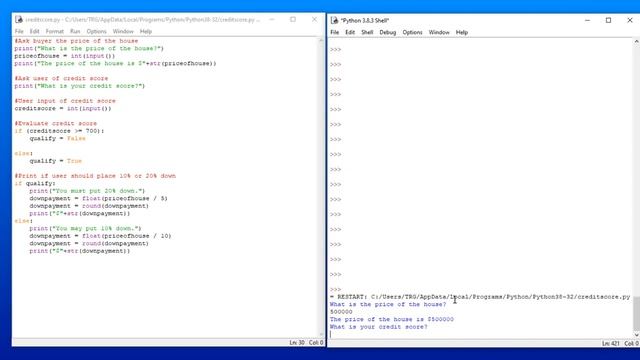
Task: Open Options menu in editor window
Action: click(96, 31)
